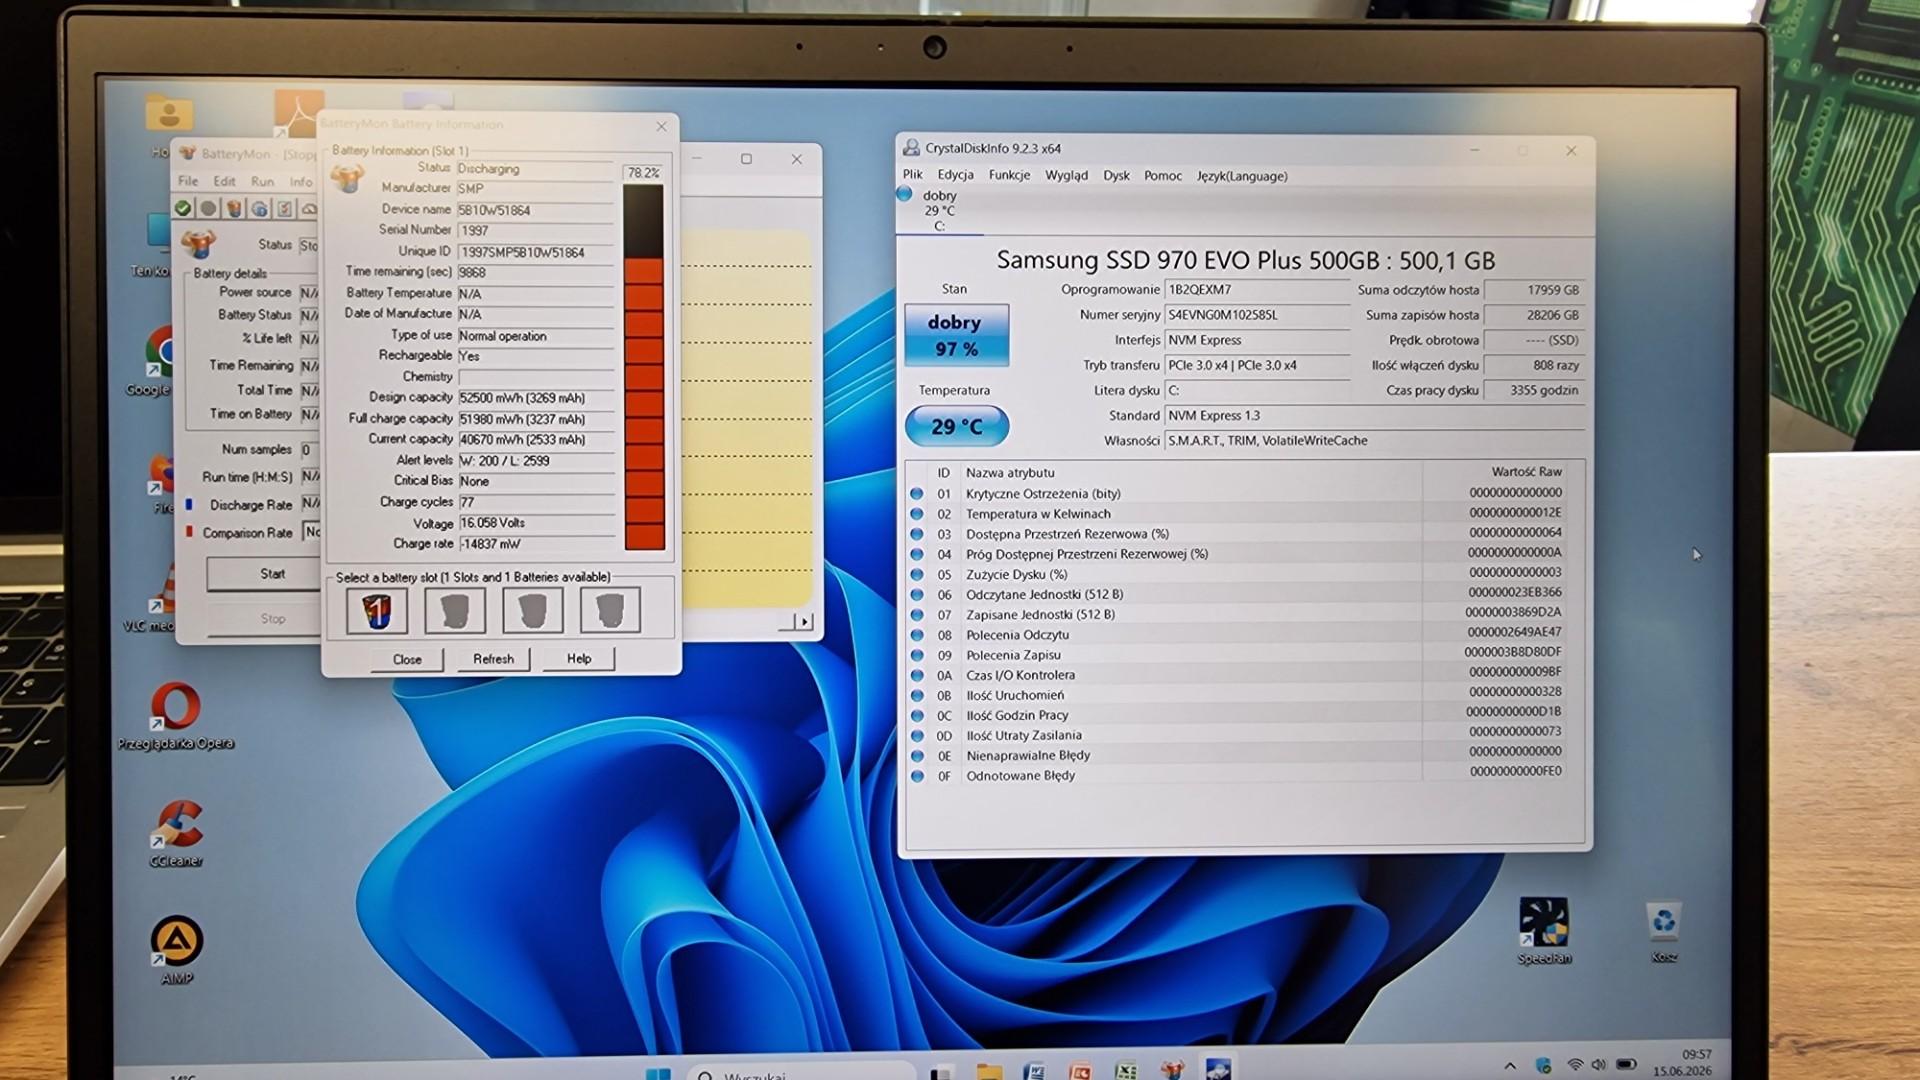Click the 'Temperatura w Kelwinach' attribute row

pyautogui.click(x=1244, y=514)
